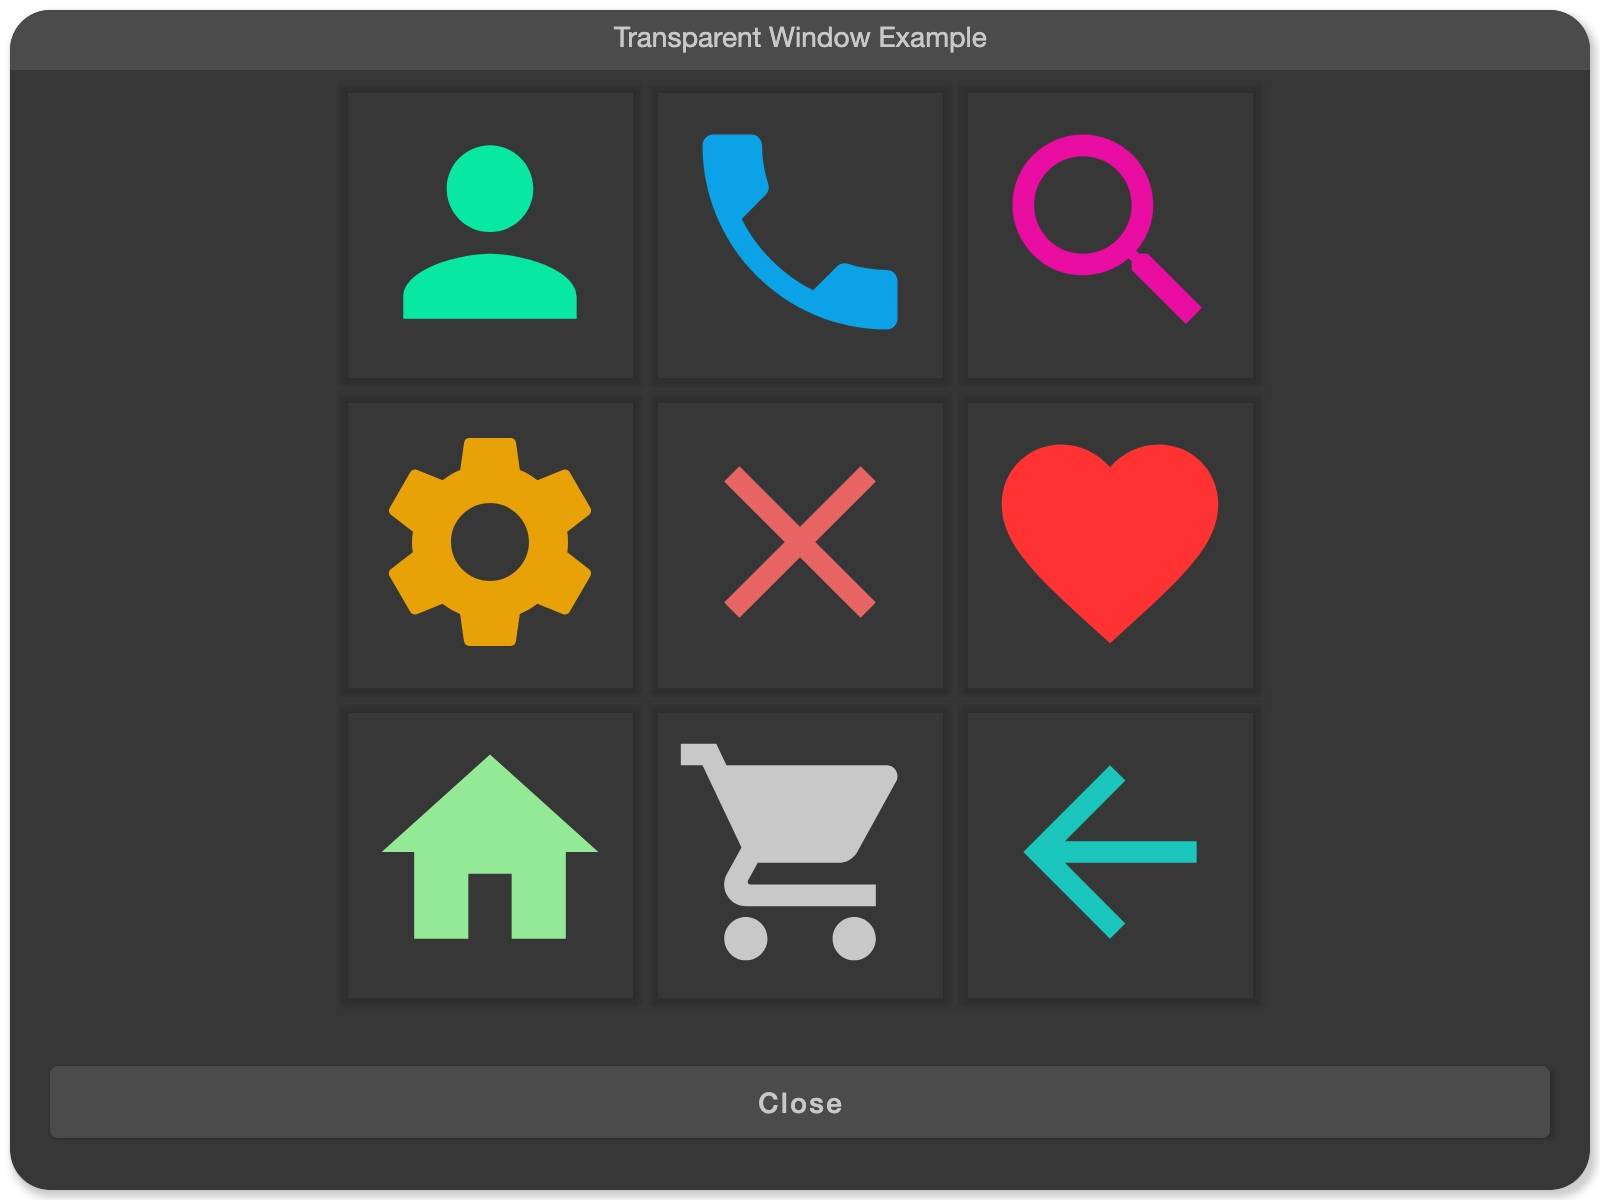Viewport: 1600px width, 1200px height.
Task: Click the red heart favorite icon
Action: point(1110,543)
